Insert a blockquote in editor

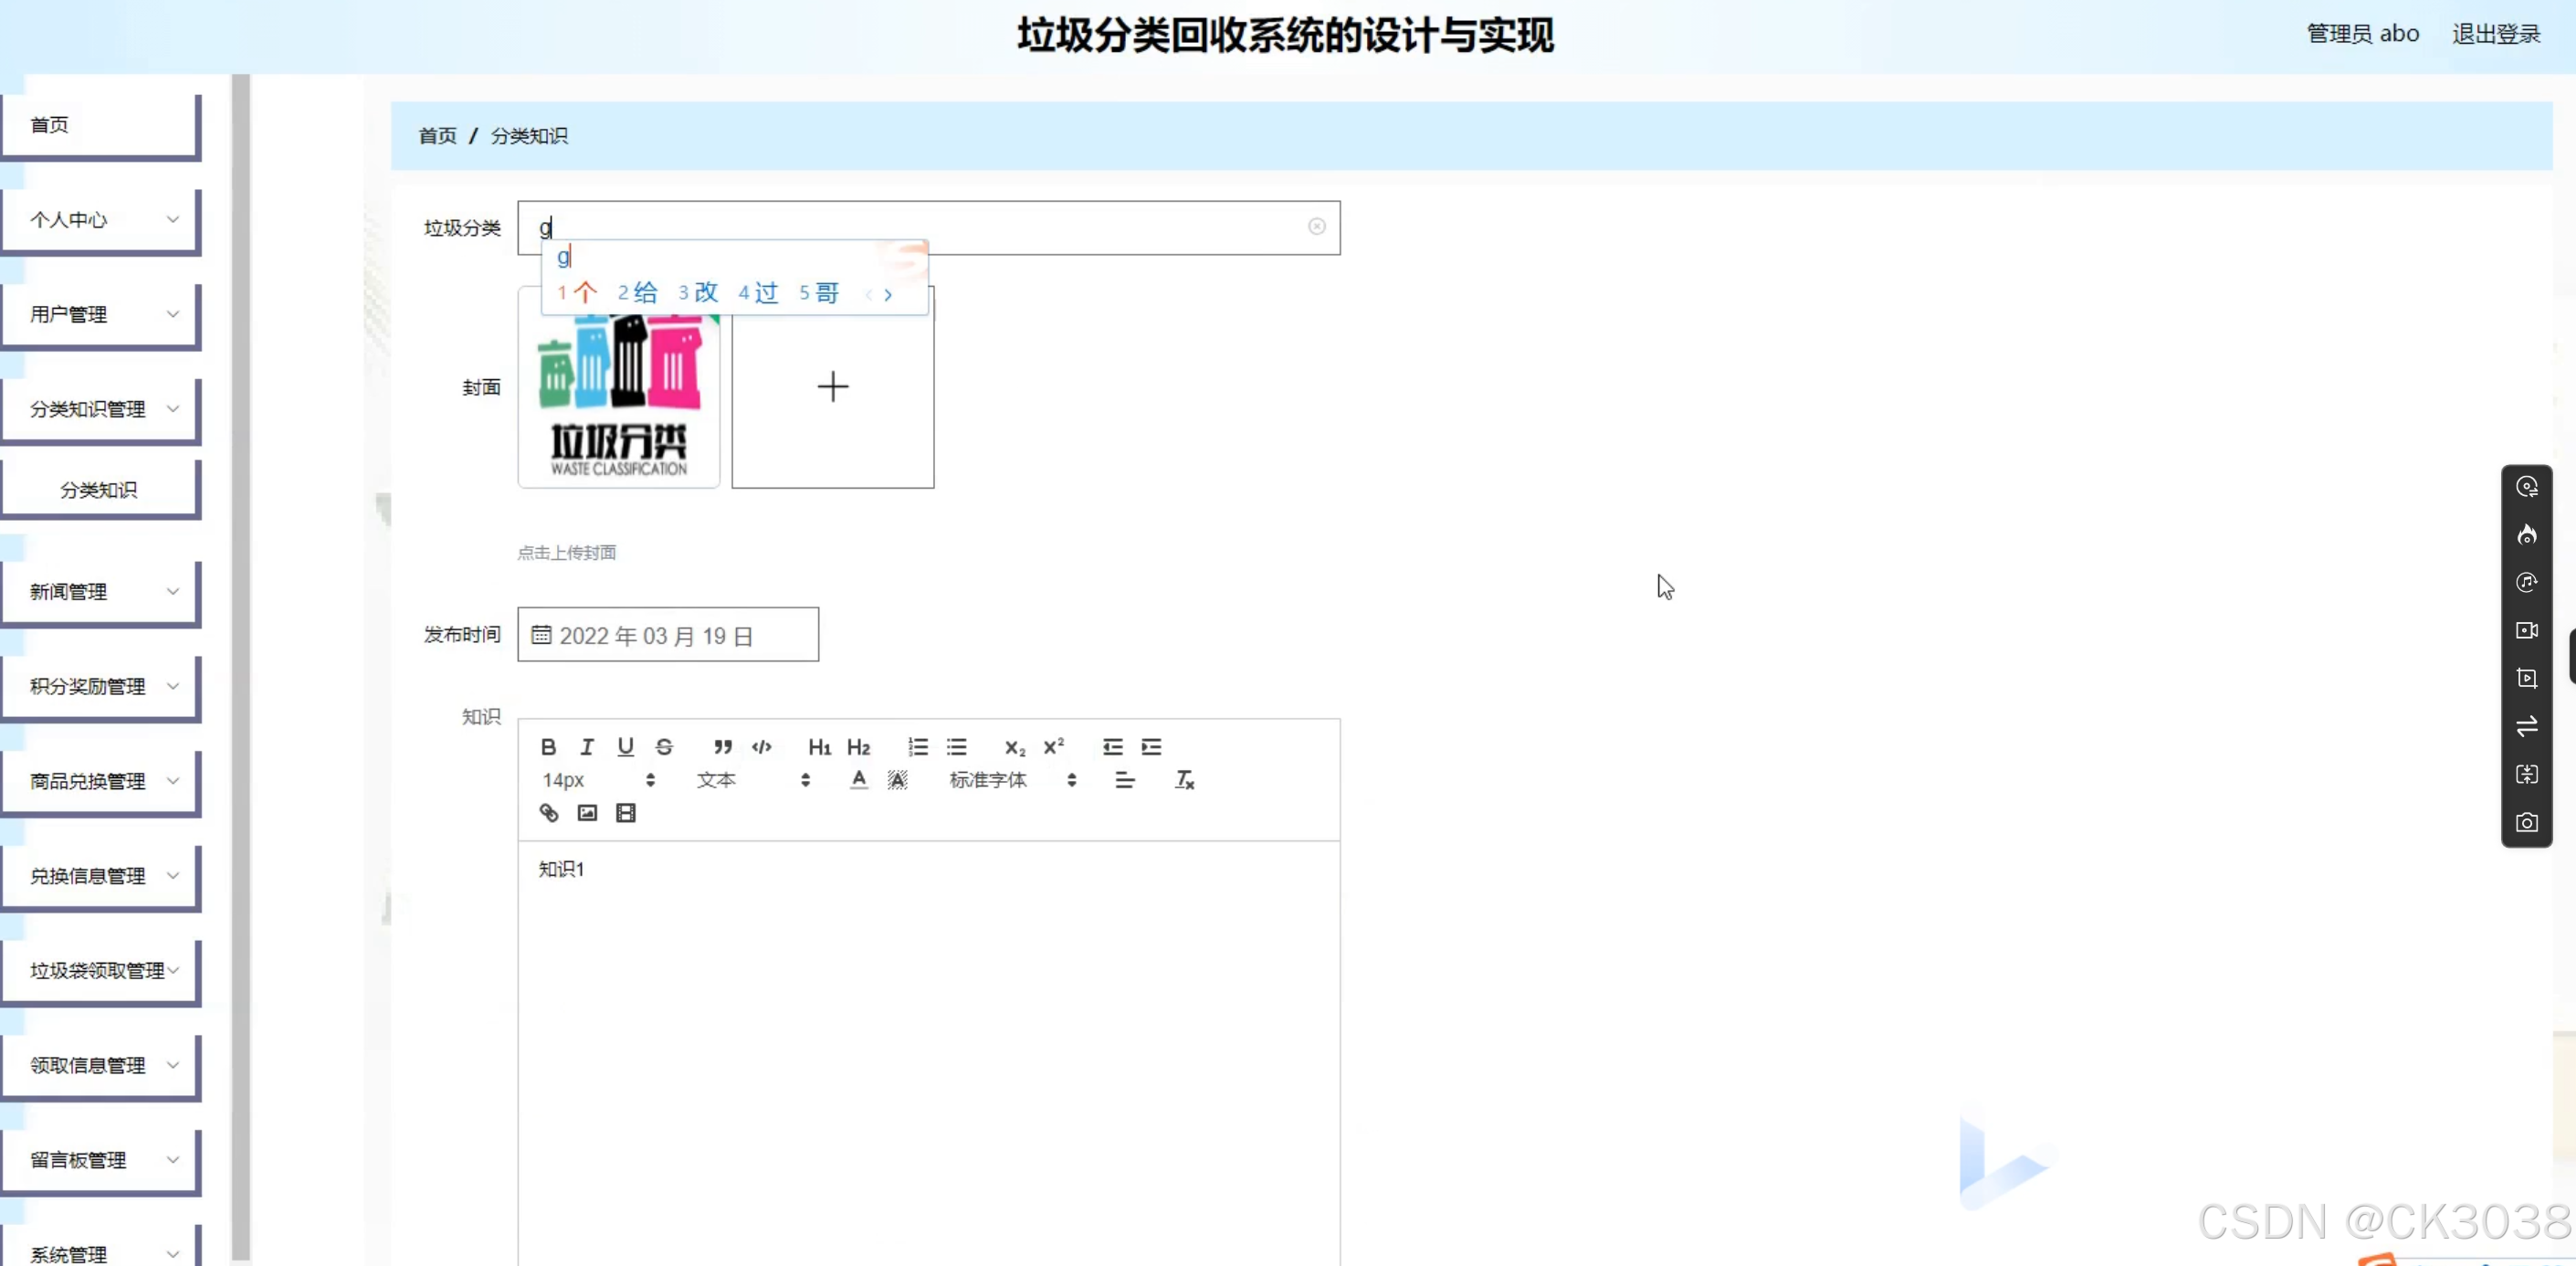point(723,747)
